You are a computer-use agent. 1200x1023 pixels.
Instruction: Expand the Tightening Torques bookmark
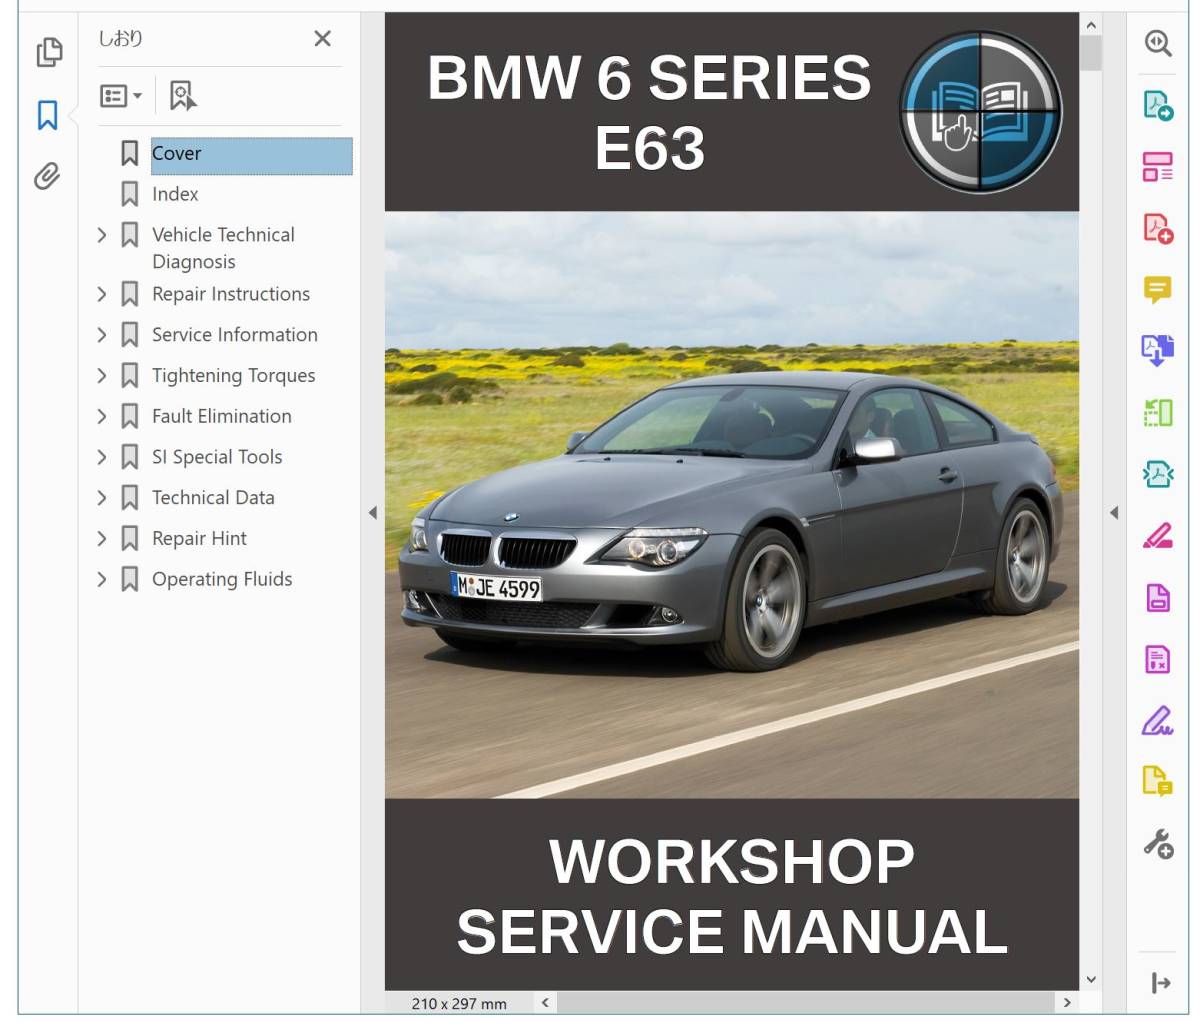[x=102, y=376]
